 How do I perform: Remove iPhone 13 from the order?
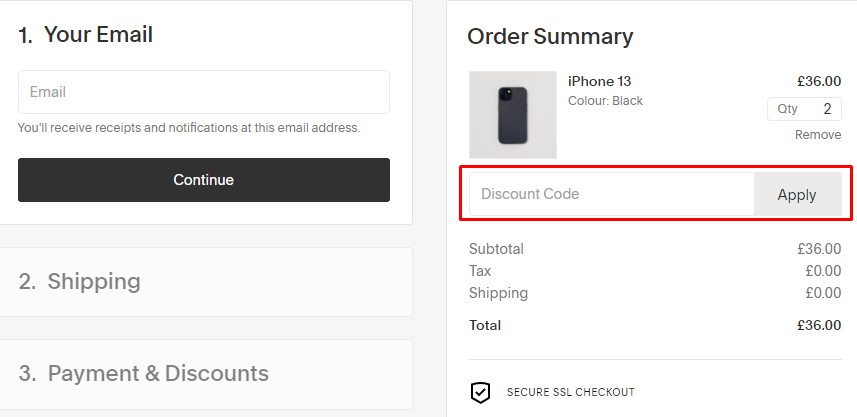(818, 135)
